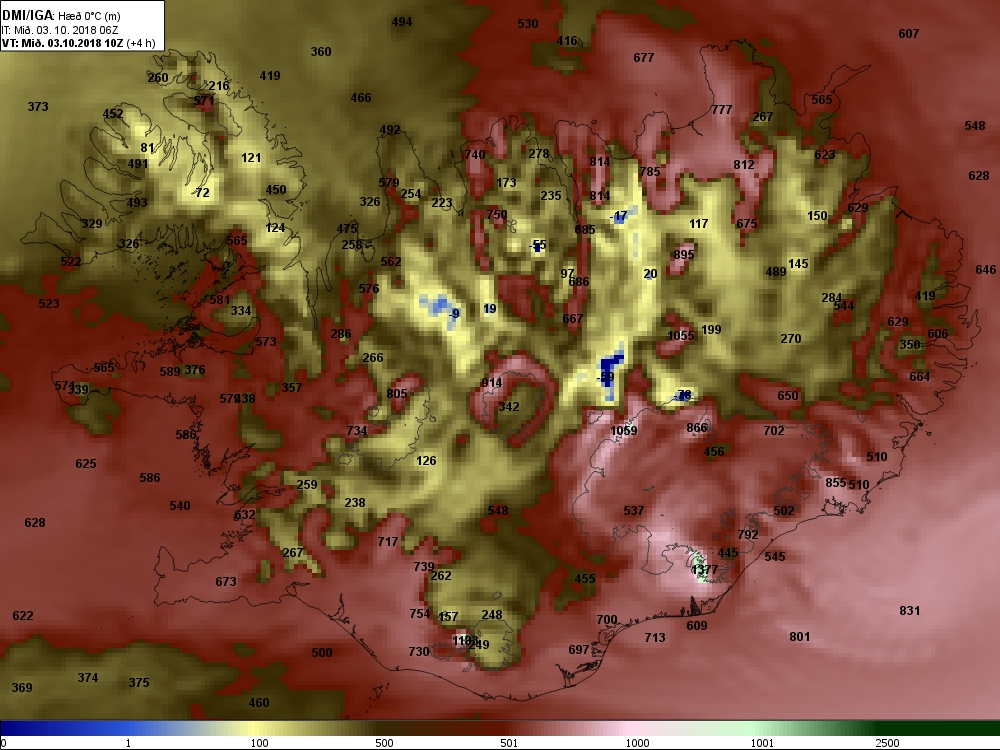Click the map value 623

825,154
